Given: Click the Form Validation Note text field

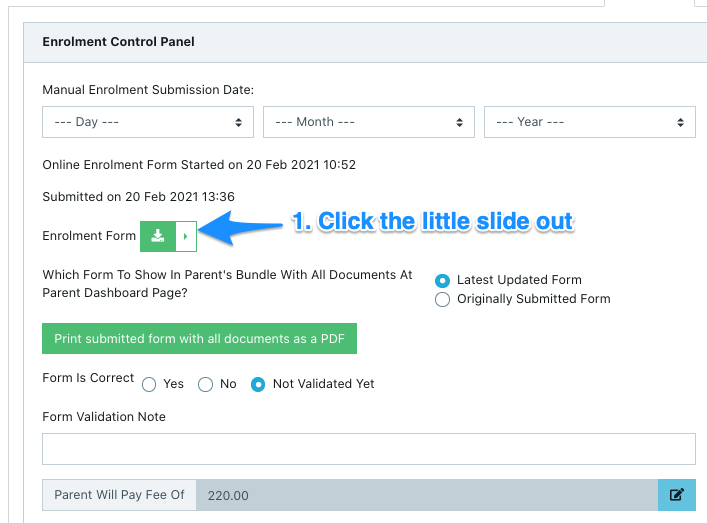Looking at the screenshot, I should click(x=368, y=449).
